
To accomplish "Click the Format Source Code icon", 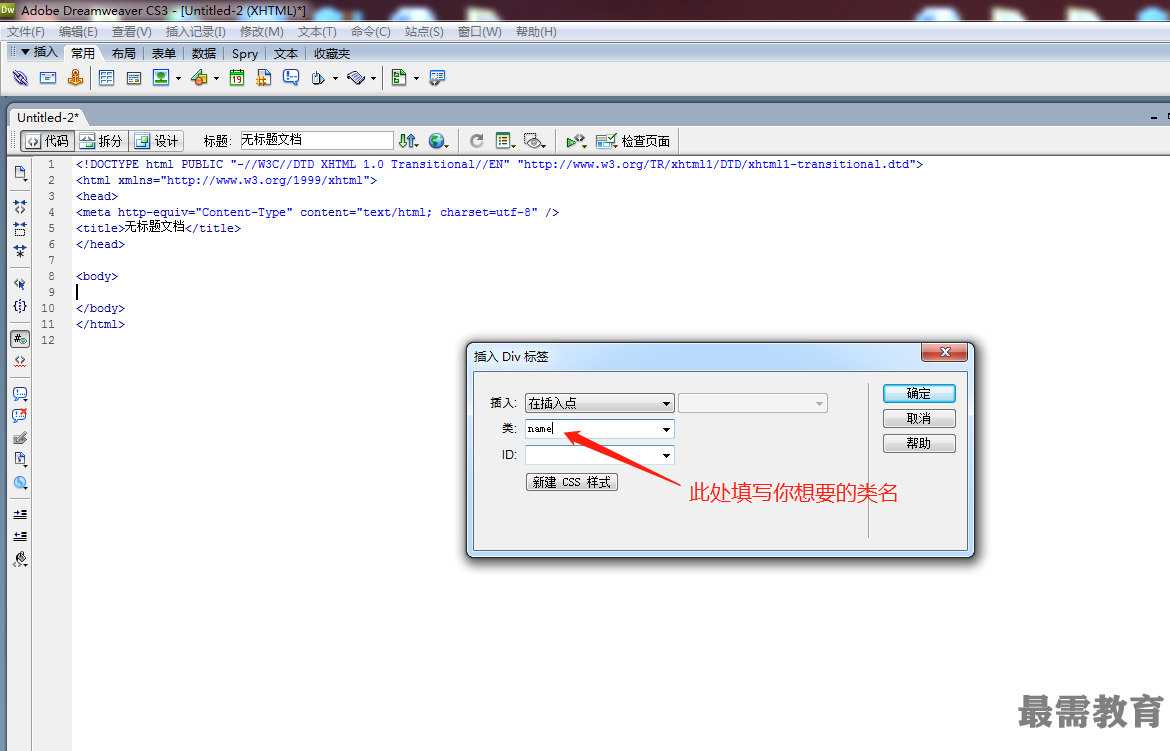I will tap(20, 559).
